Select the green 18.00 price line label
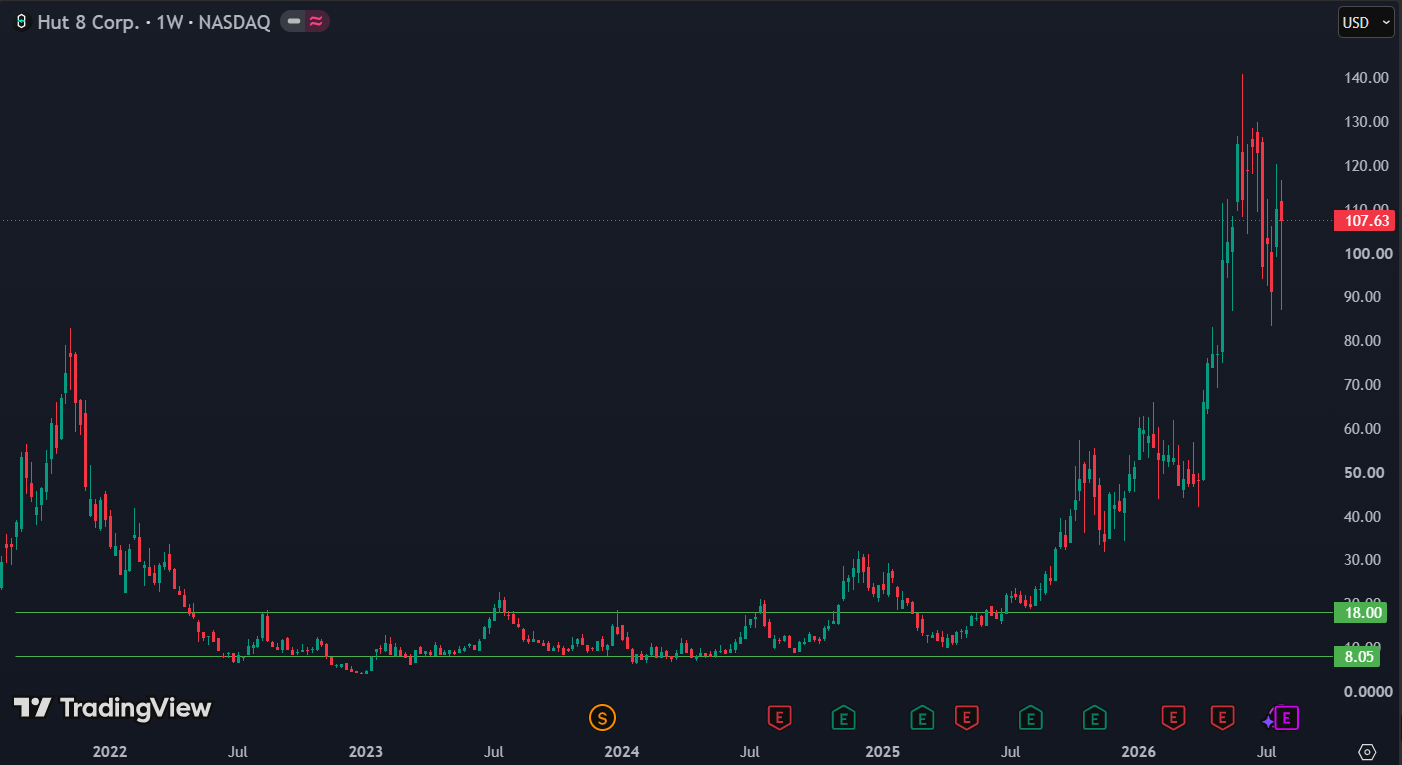 [1360, 613]
